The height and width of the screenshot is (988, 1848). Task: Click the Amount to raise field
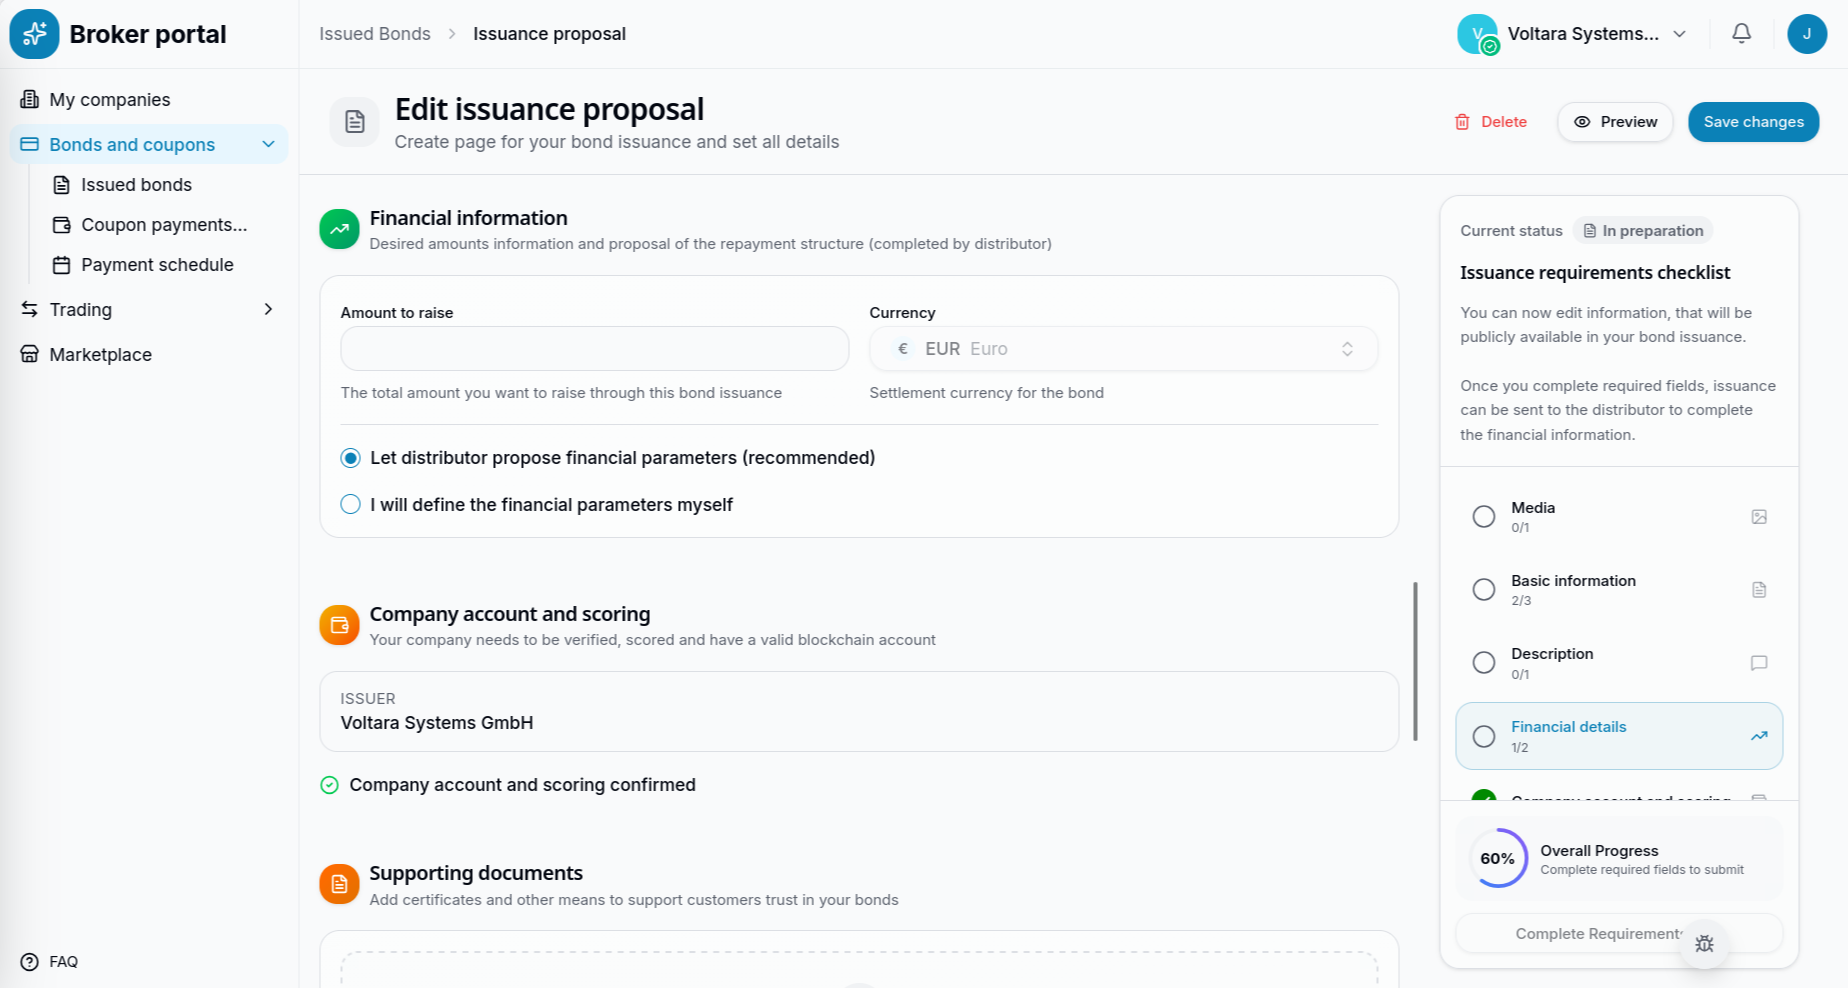click(x=594, y=349)
